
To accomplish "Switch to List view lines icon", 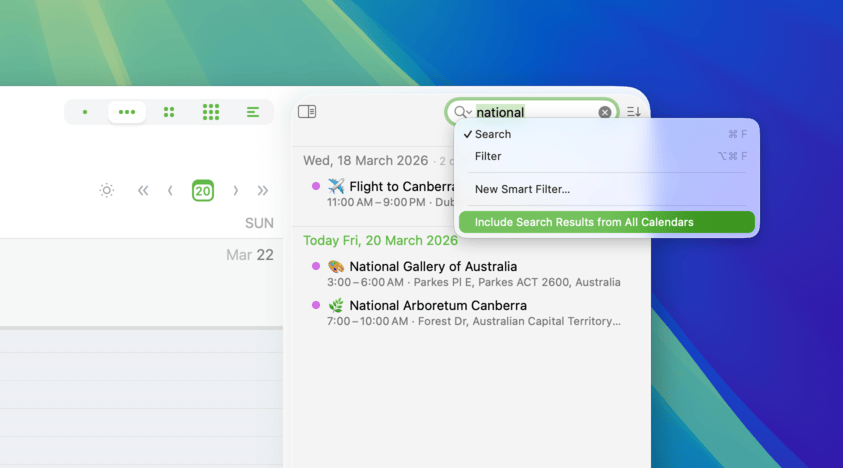I will point(253,112).
